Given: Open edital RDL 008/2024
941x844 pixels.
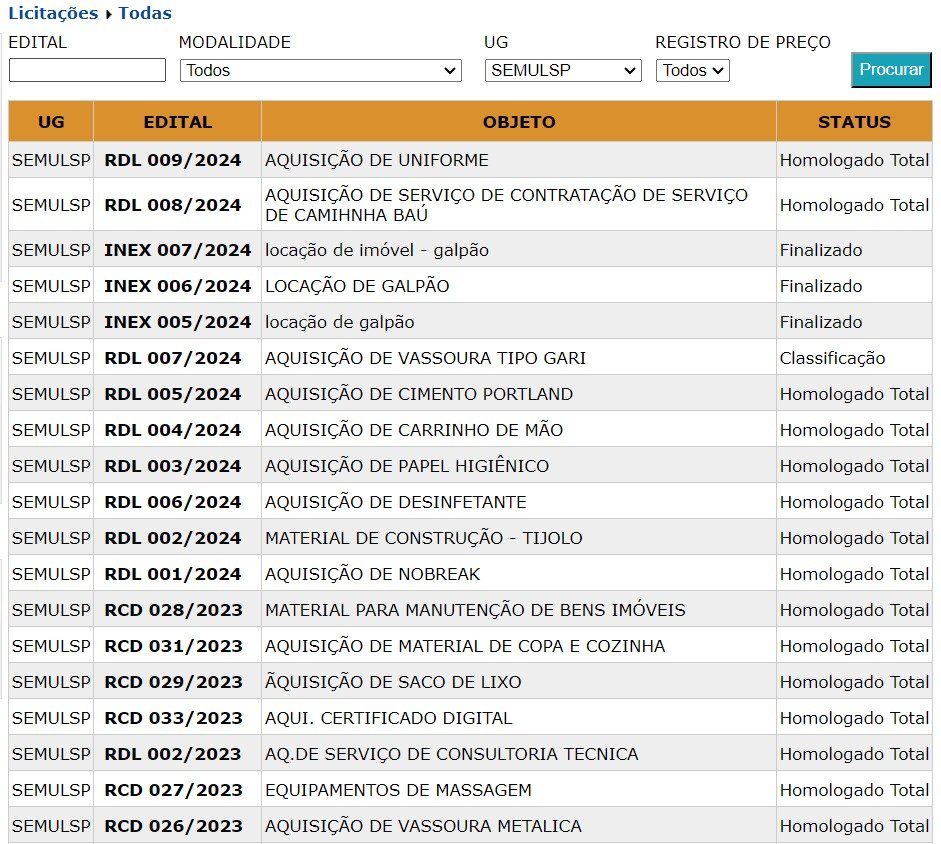Looking at the screenshot, I should (x=173, y=205).
